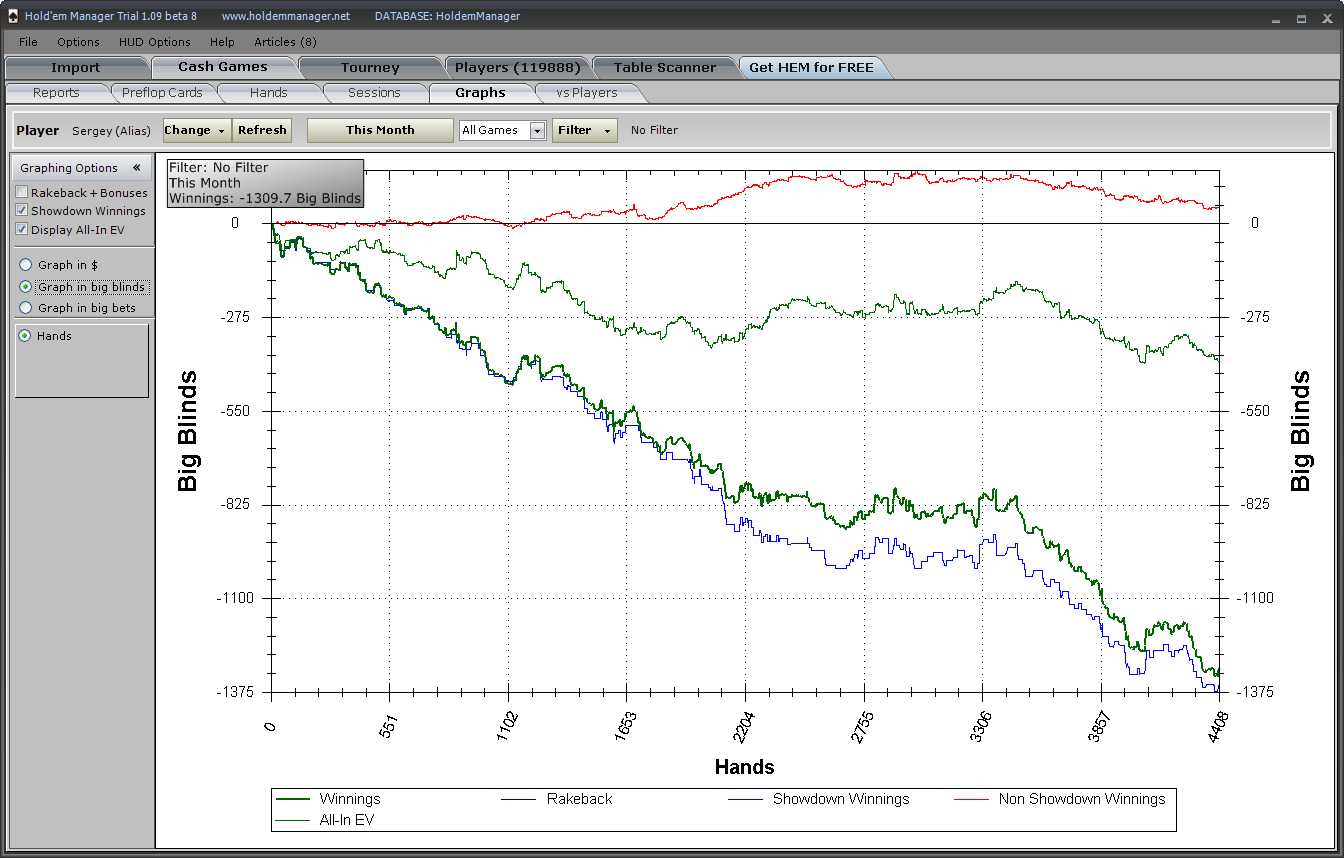Choose Graph in big bets option
1344x858 pixels.
[x=26, y=308]
